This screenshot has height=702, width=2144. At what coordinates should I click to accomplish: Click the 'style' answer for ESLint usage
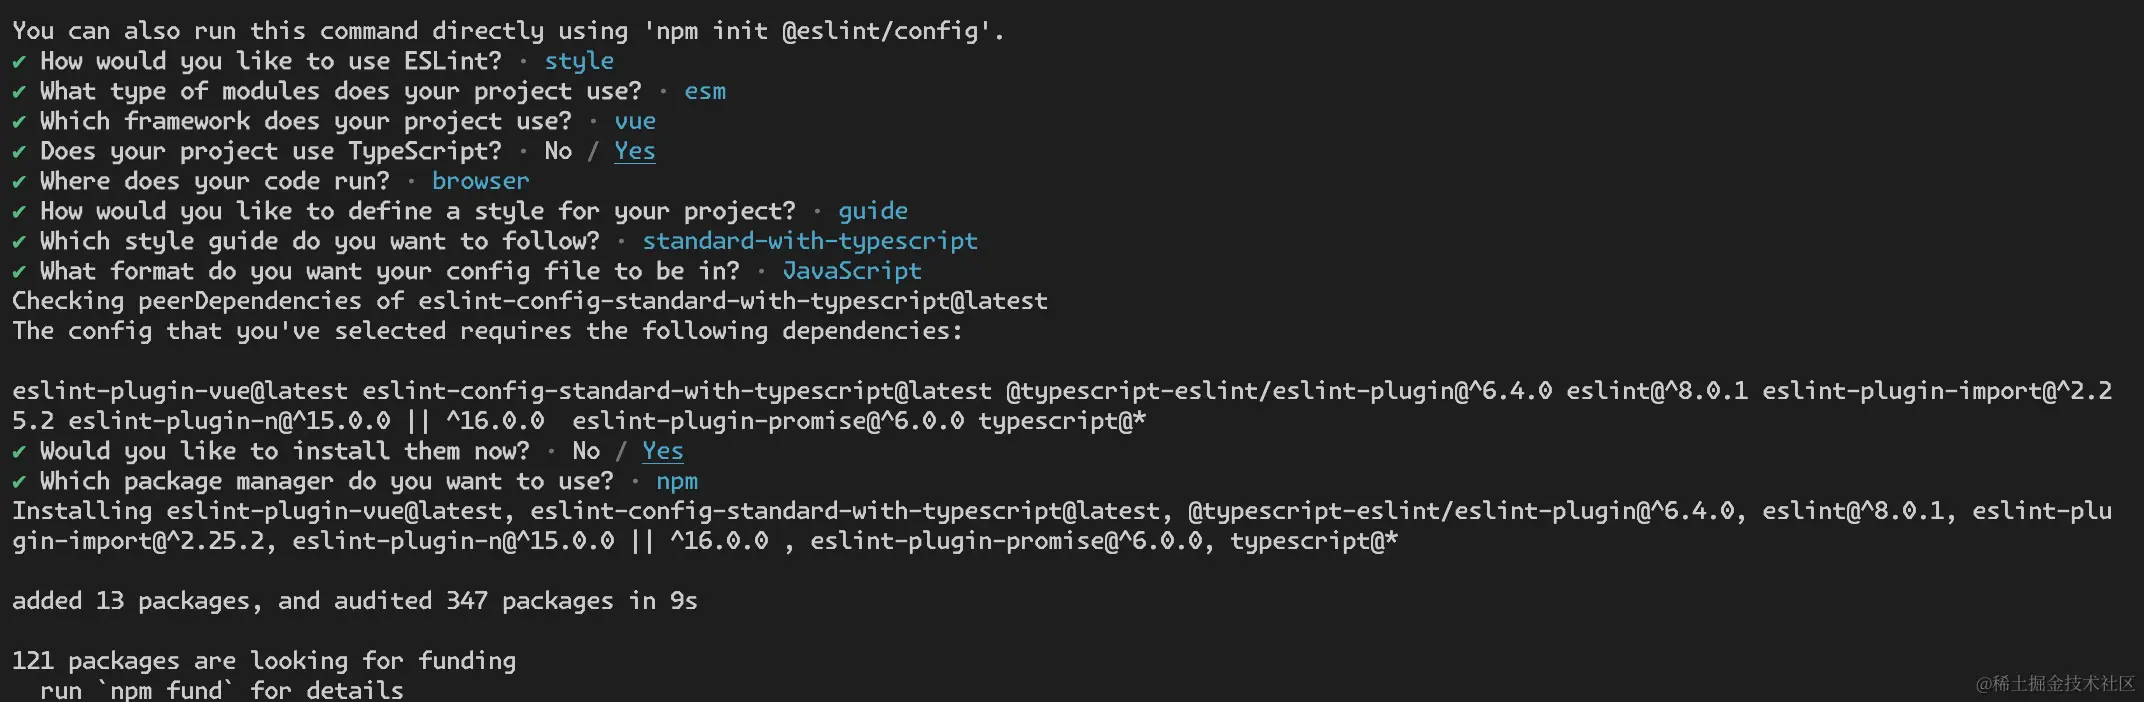(579, 61)
